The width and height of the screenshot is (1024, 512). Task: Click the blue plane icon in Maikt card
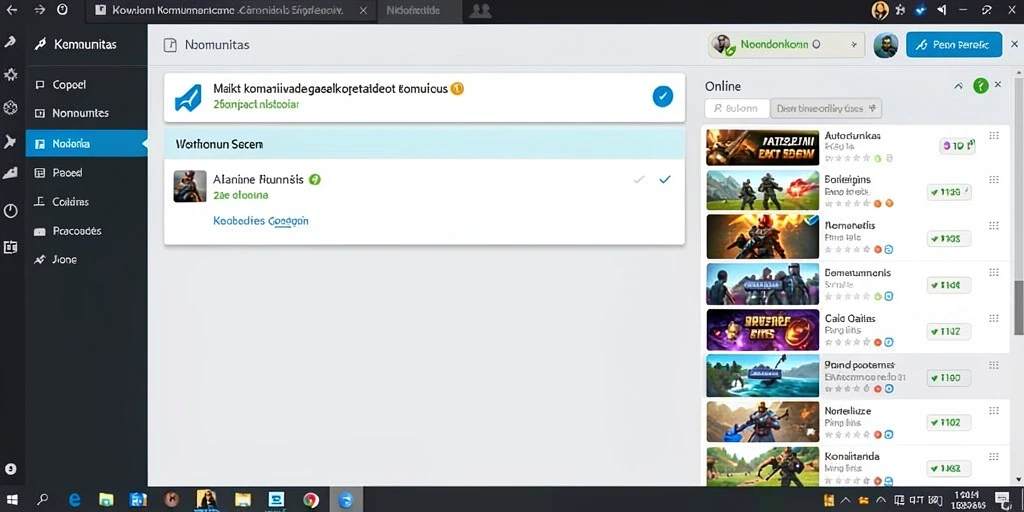click(187, 98)
